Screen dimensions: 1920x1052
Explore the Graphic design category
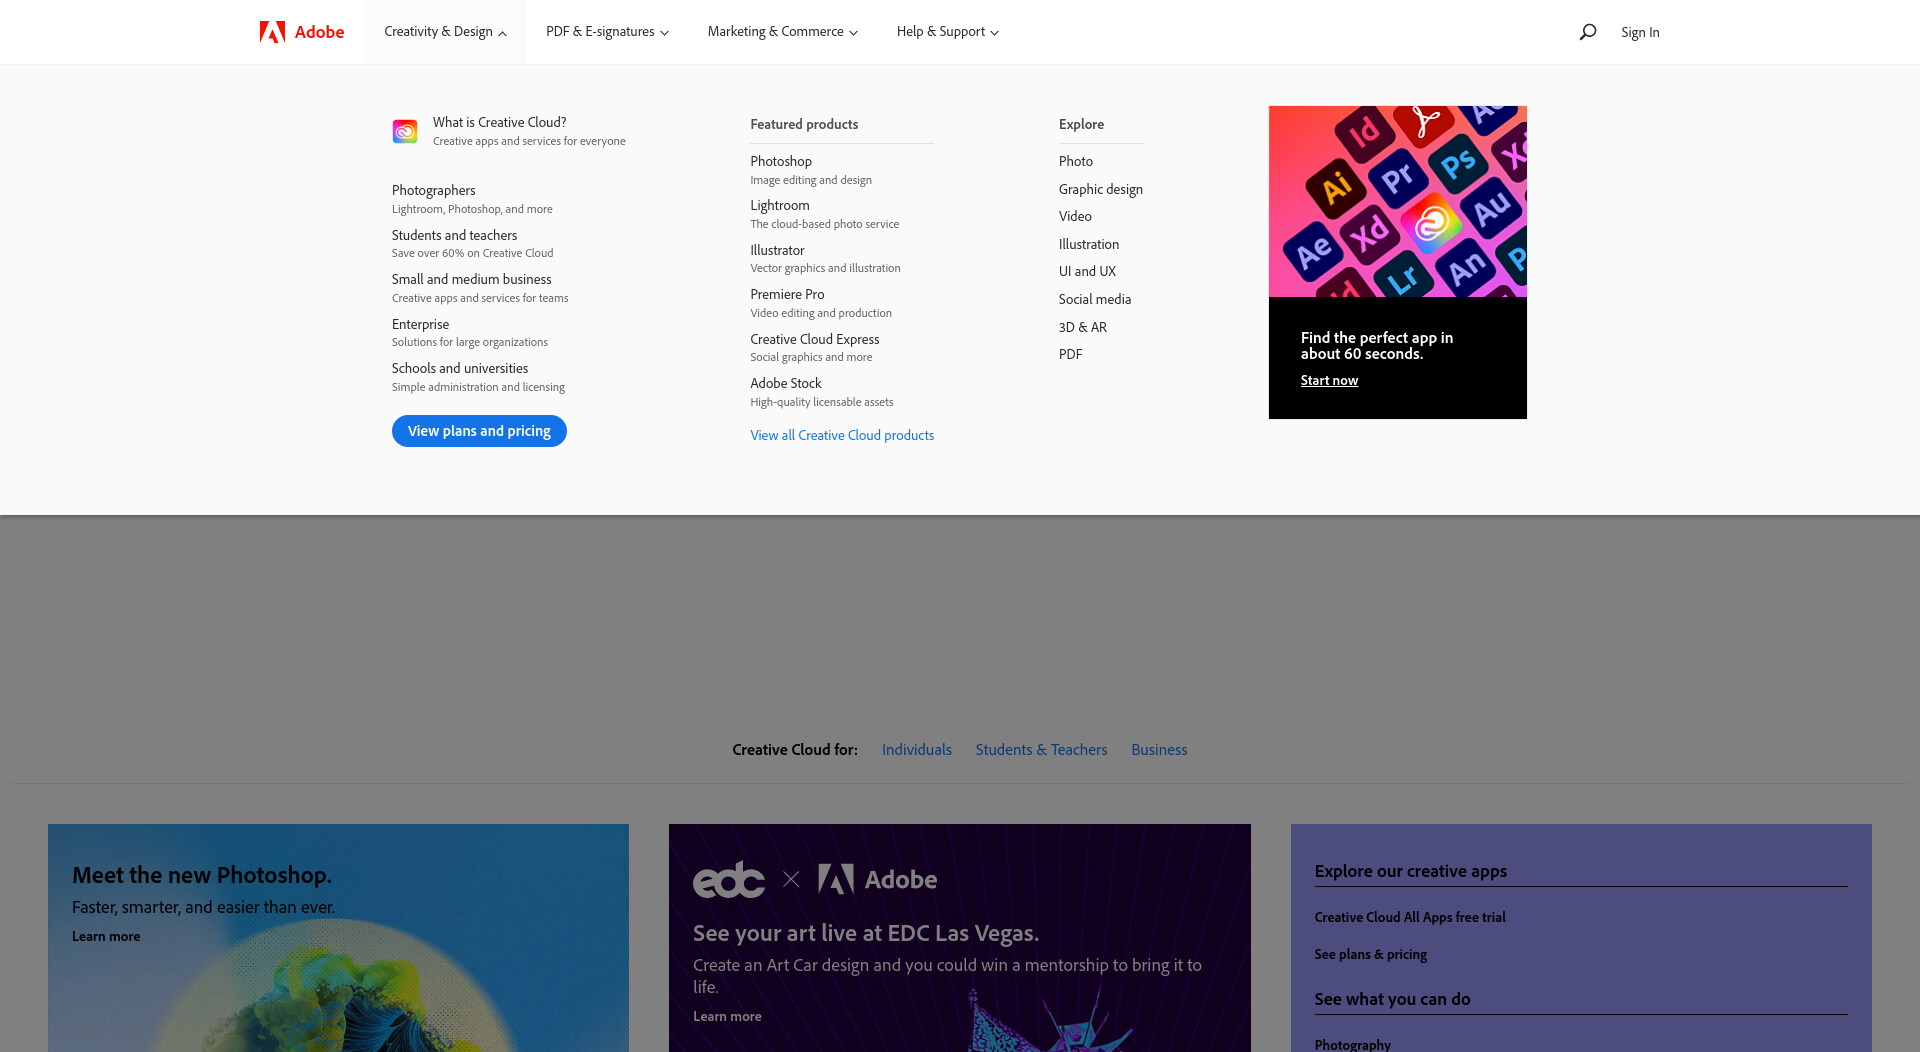click(1101, 189)
